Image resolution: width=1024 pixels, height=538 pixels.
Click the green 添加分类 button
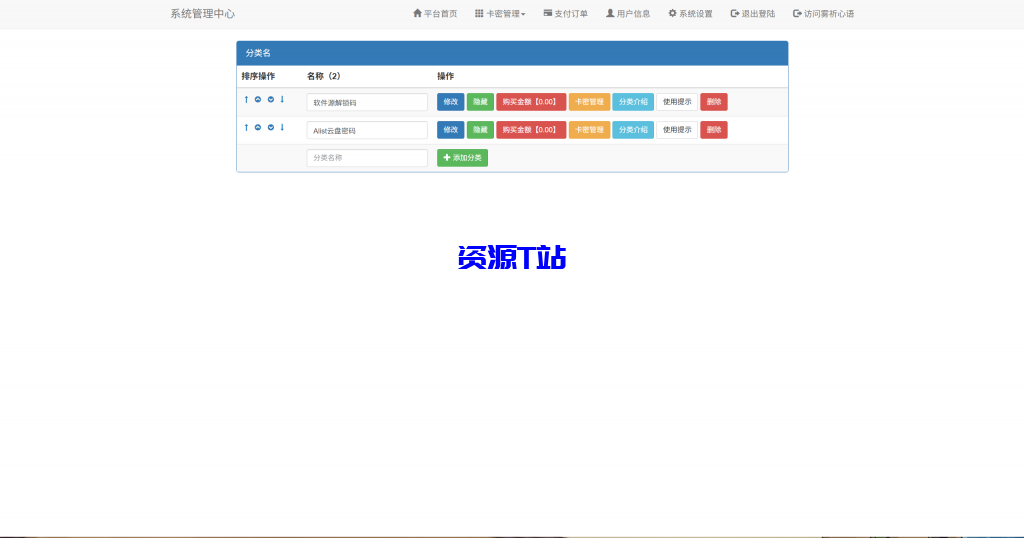tap(462, 158)
